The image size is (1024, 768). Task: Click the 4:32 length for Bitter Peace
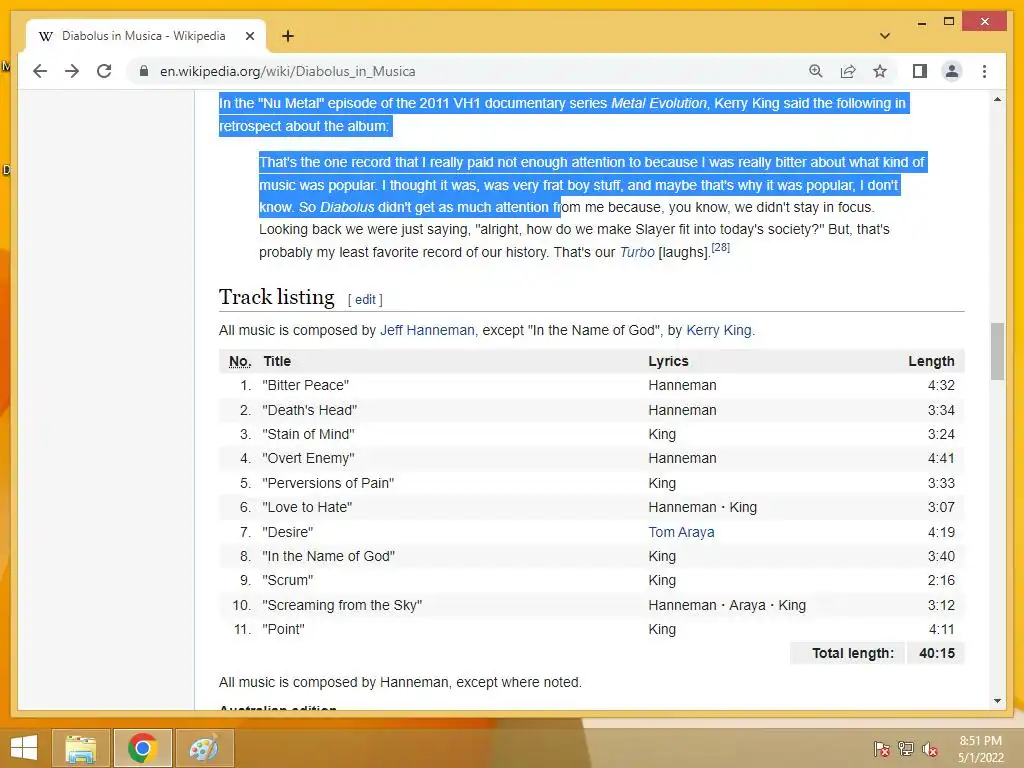coord(941,385)
